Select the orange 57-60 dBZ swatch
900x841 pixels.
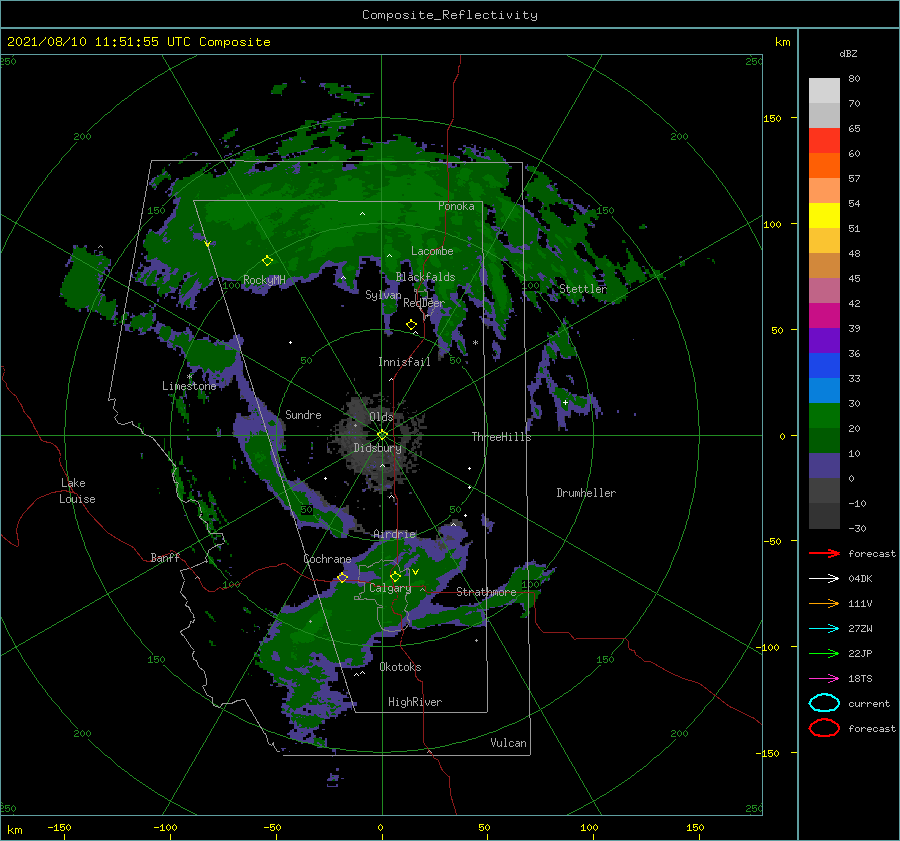[824, 165]
